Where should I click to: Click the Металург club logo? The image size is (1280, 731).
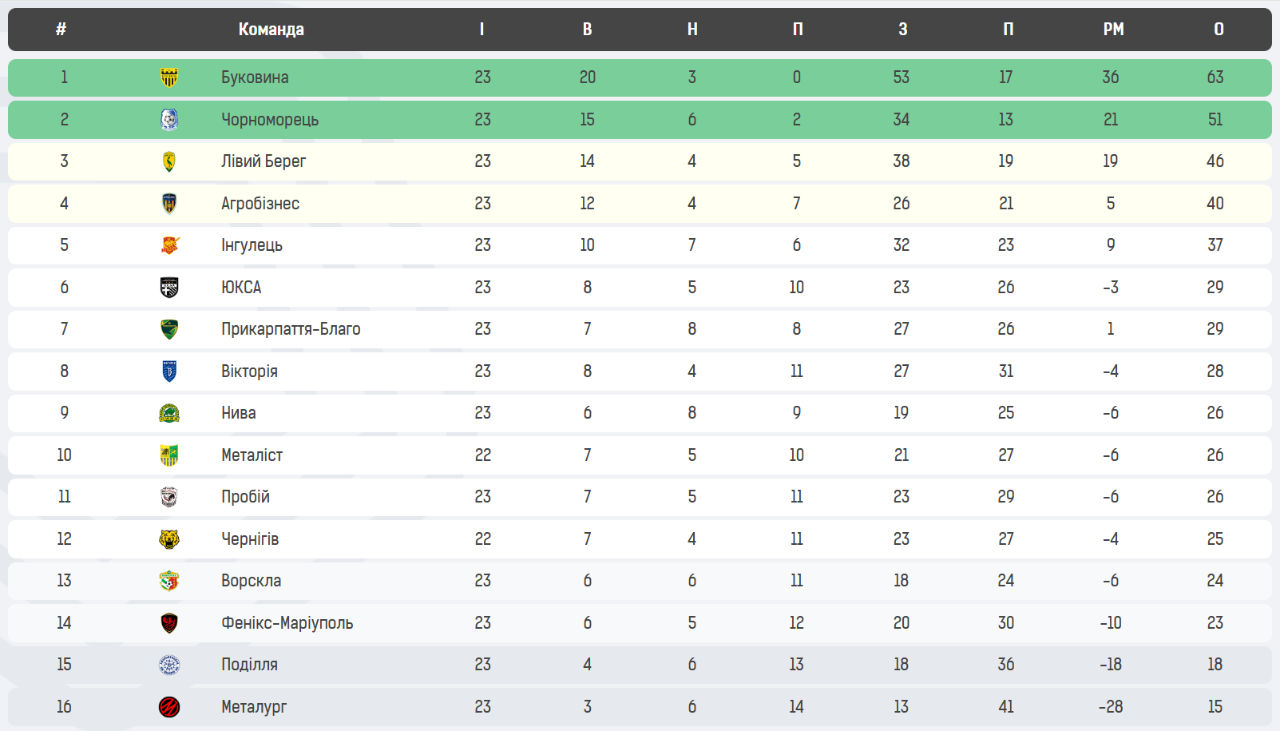[x=170, y=707]
